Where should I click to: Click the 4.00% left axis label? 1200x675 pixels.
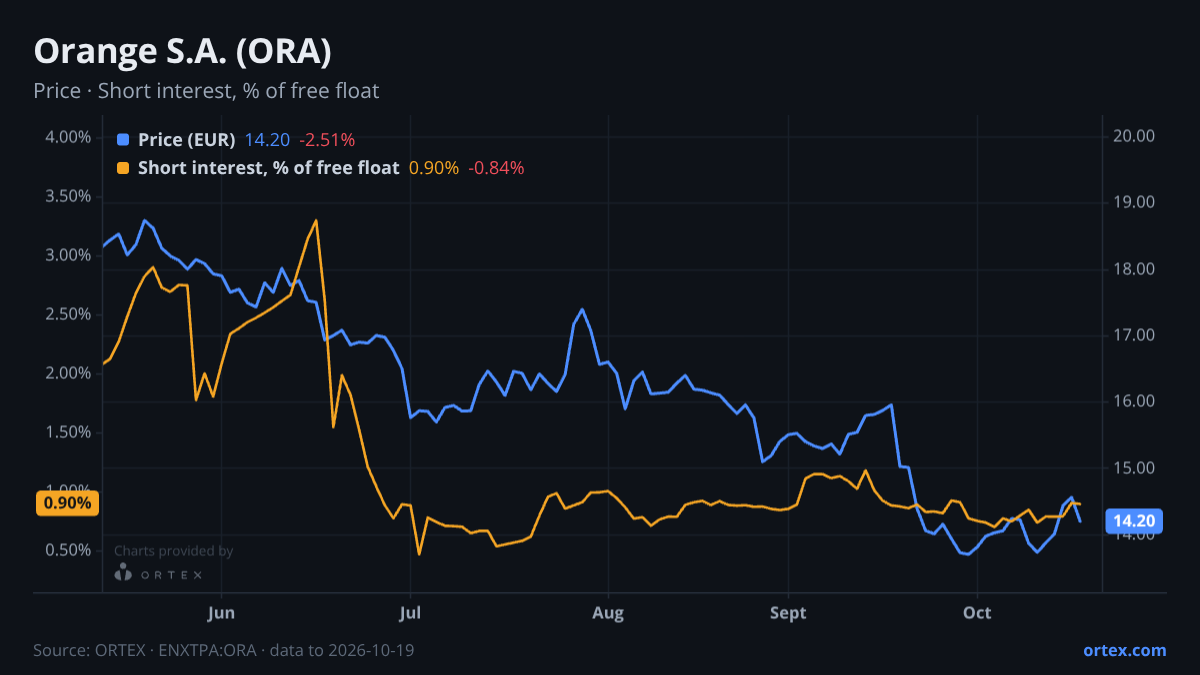coord(68,137)
